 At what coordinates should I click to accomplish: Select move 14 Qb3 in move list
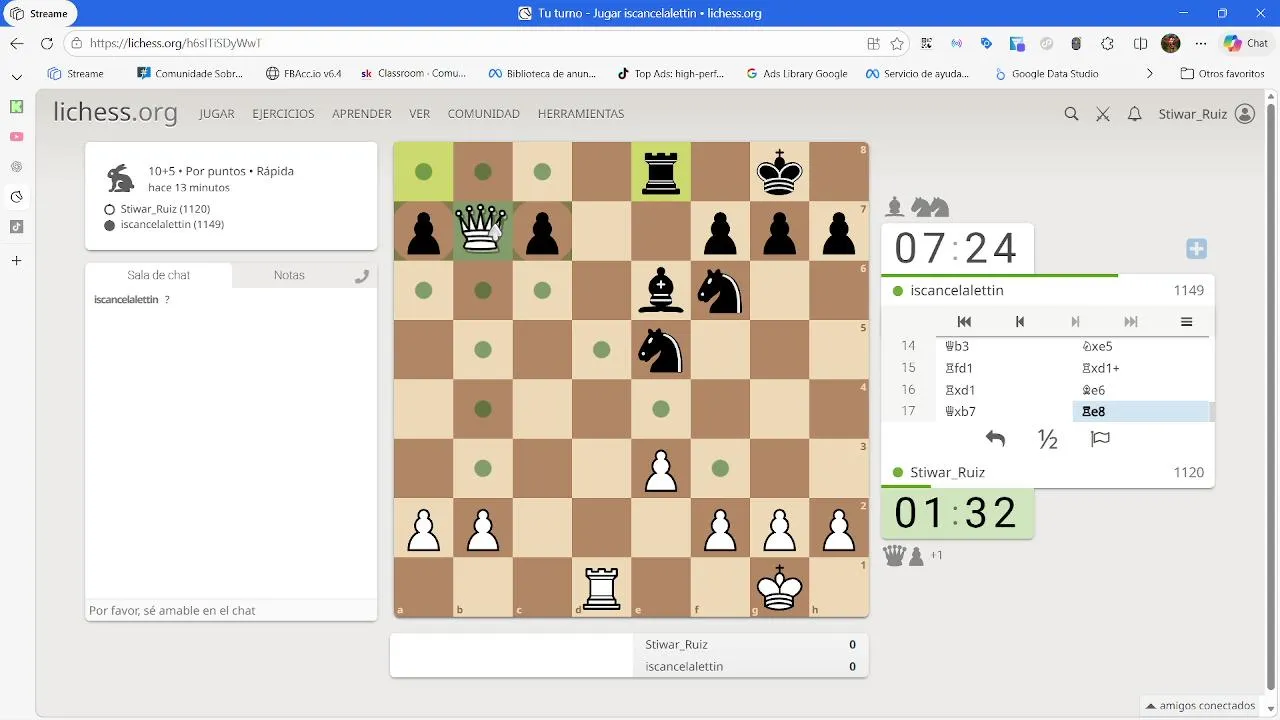pyautogui.click(x=1004, y=346)
